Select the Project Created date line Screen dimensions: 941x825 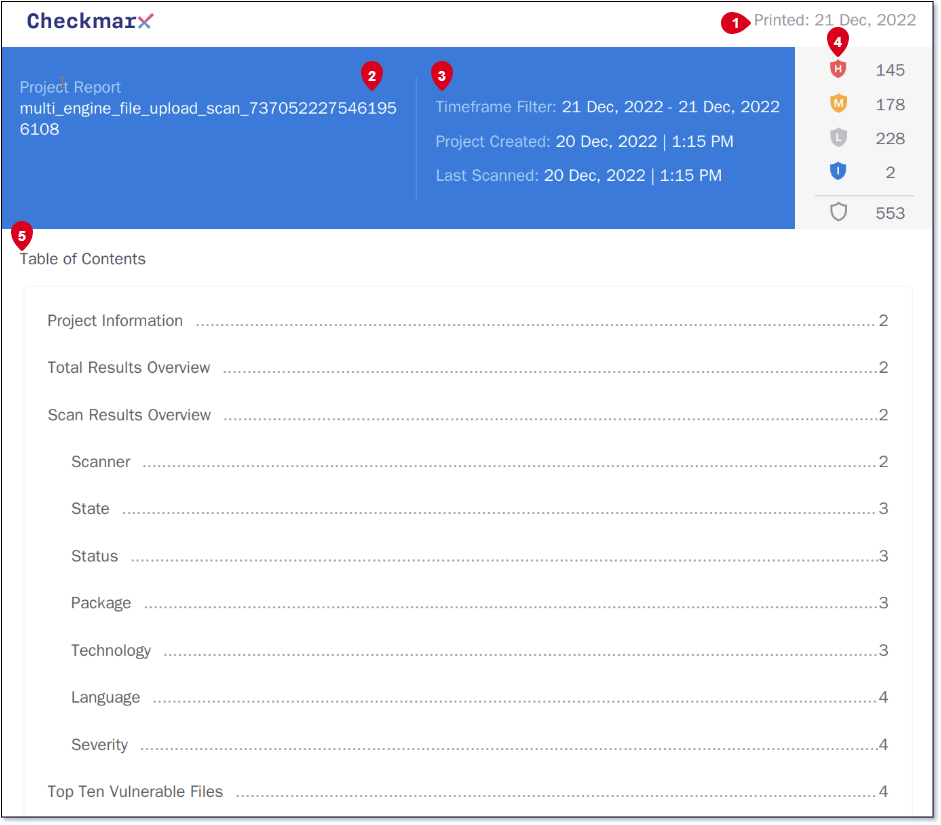tap(585, 142)
